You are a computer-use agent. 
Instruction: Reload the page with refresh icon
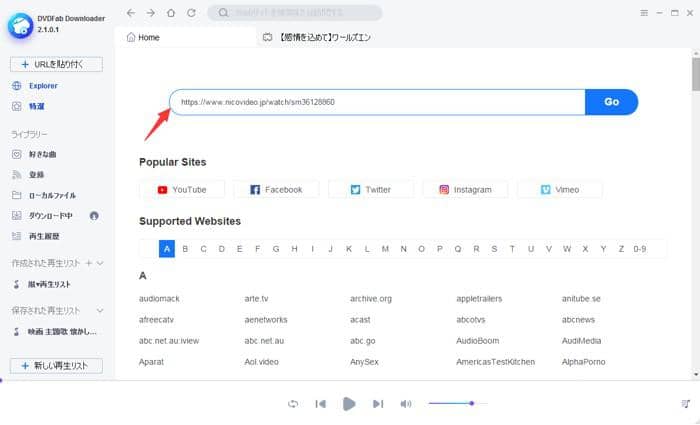point(191,13)
